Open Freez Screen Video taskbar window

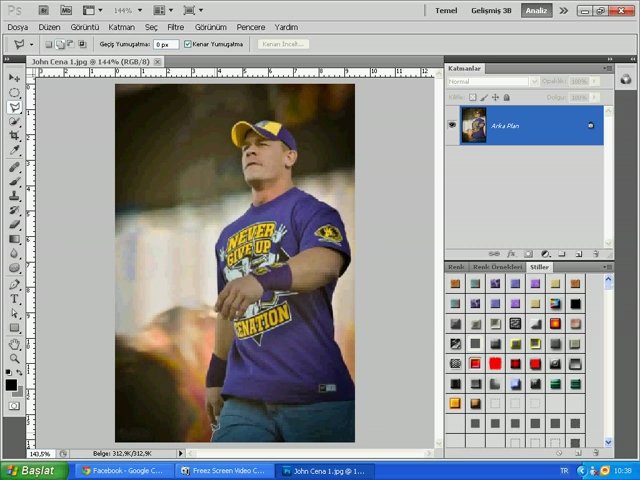pyautogui.click(x=224, y=471)
